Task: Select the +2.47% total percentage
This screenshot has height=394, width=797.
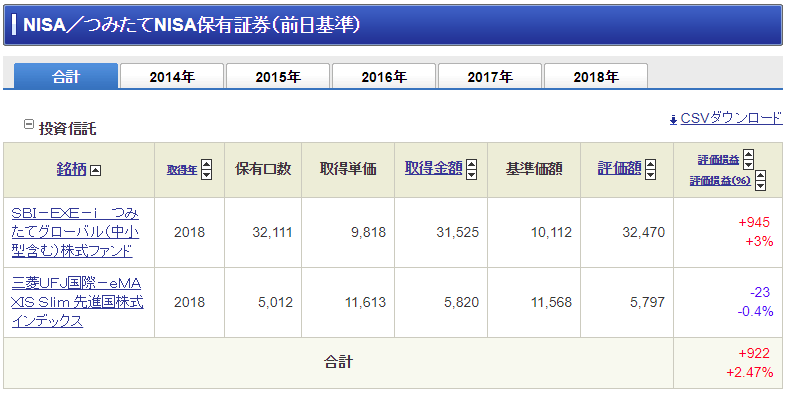Action: [x=750, y=372]
